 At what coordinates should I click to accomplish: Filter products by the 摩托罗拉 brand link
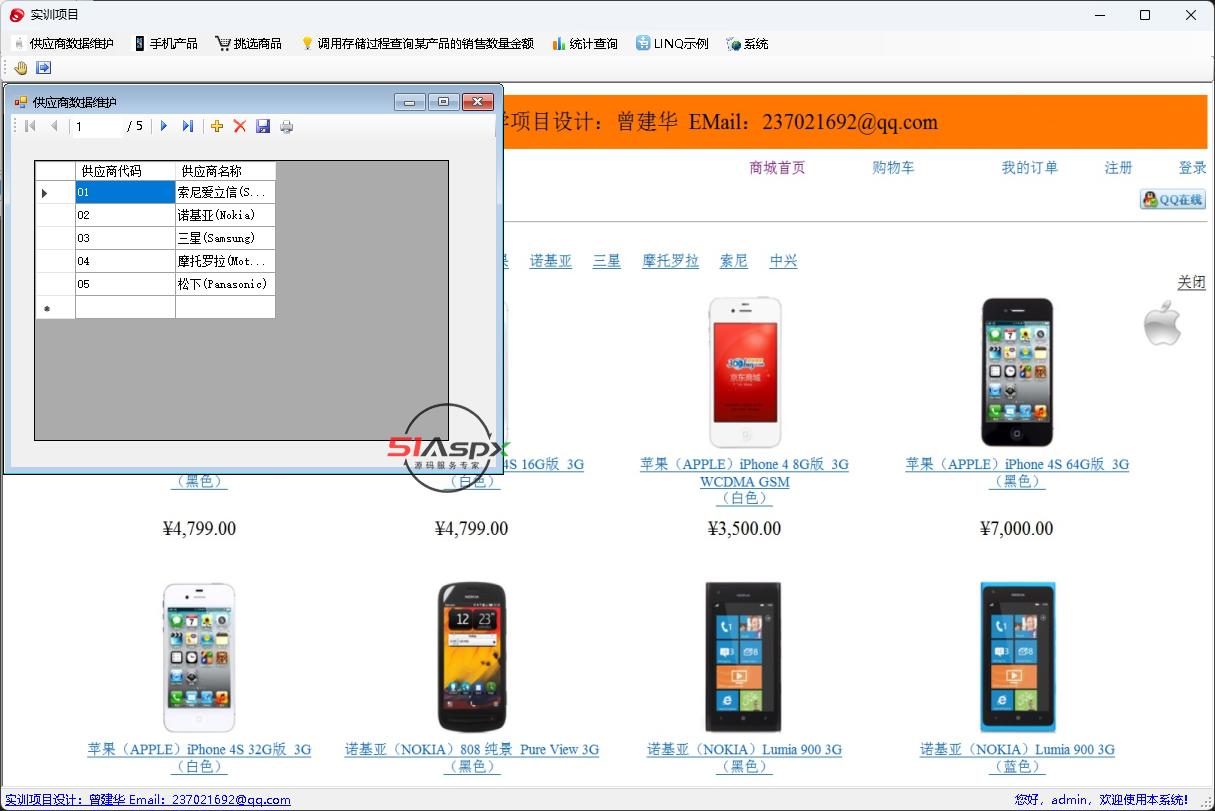pyautogui.click(x=671, y=261)
